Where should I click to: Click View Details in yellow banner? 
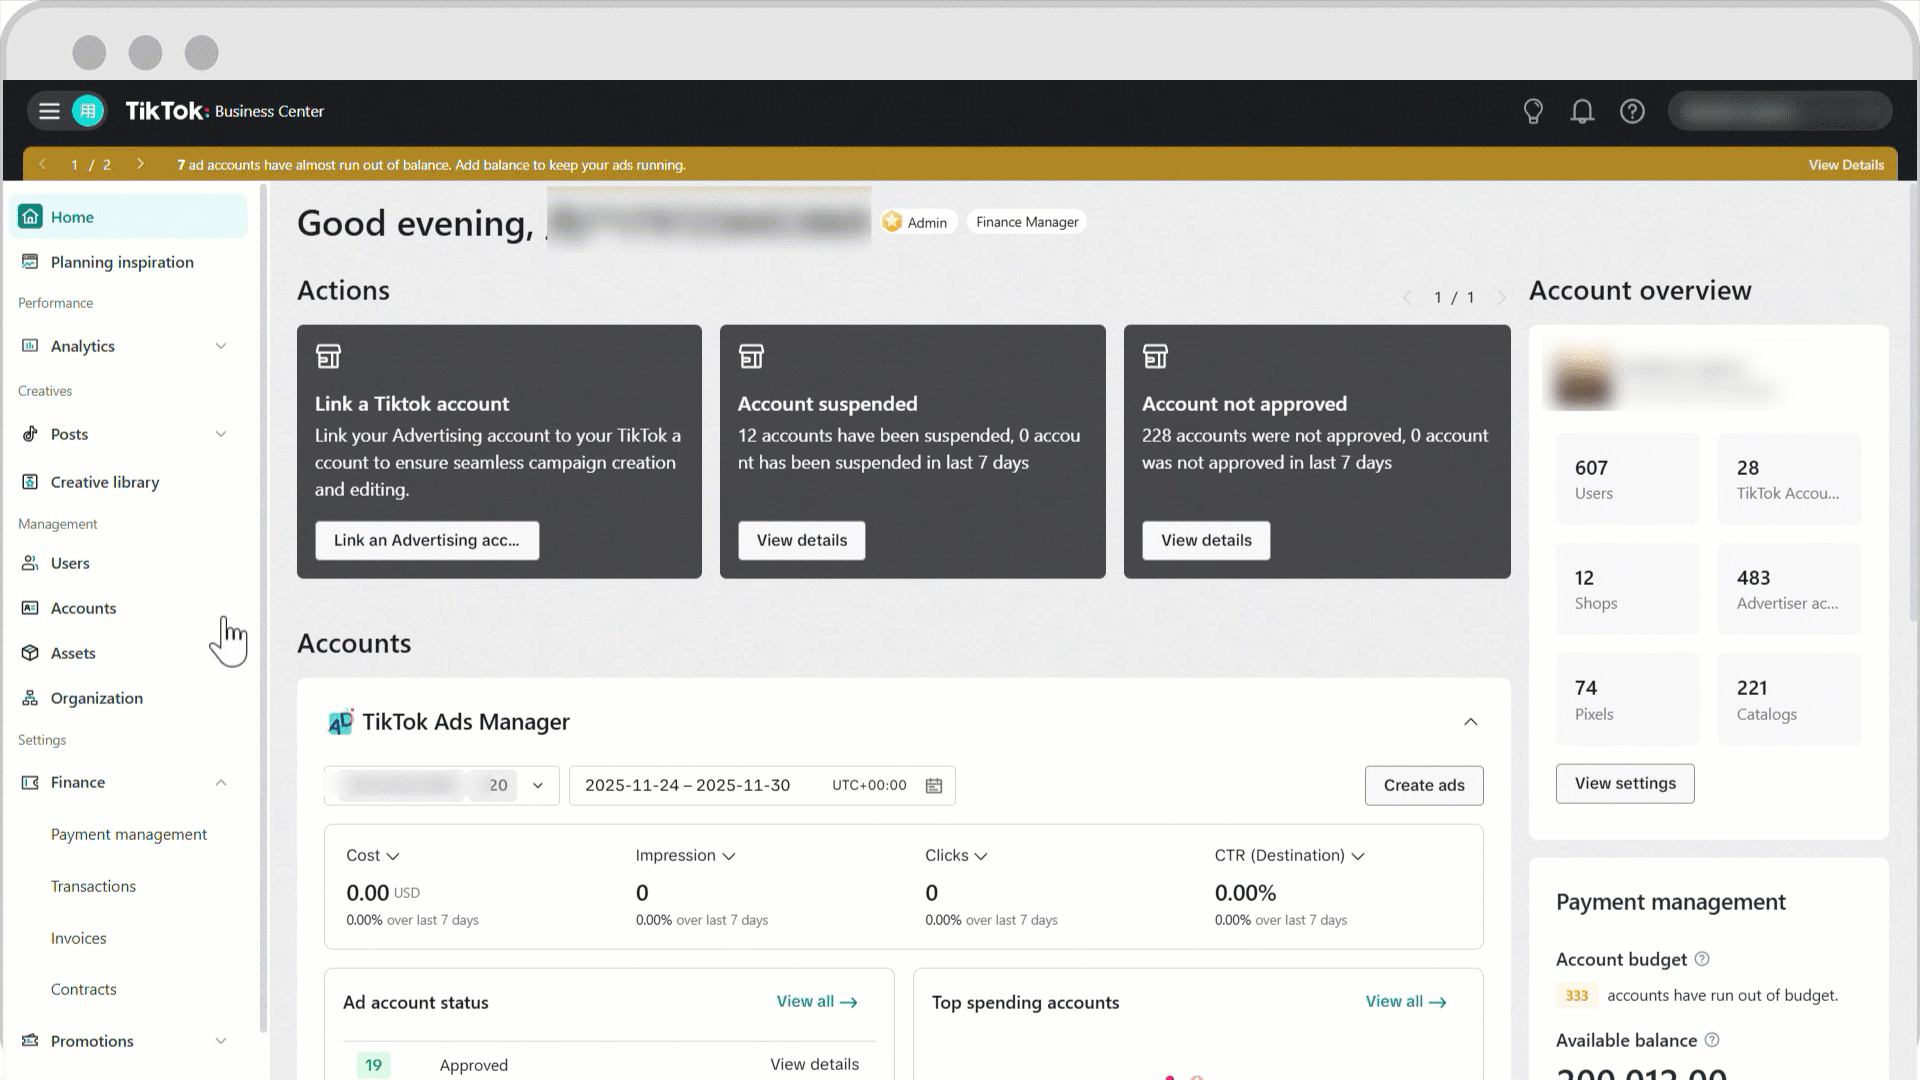pyautogui.click(x=1845, y=165)
